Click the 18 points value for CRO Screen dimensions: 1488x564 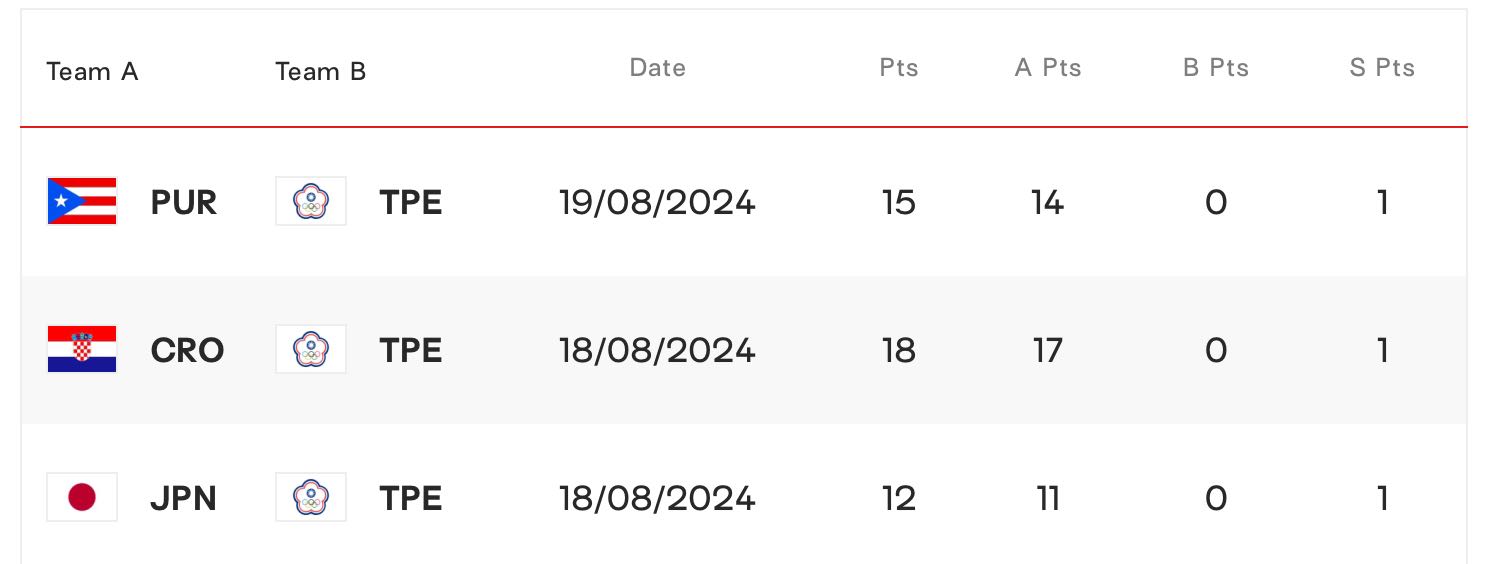tap(899, 350)
